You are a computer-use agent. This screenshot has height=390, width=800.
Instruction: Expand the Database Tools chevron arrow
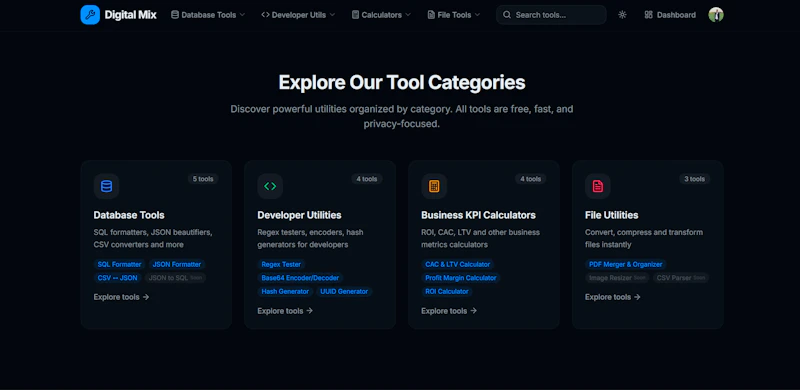tap(242, 15)
